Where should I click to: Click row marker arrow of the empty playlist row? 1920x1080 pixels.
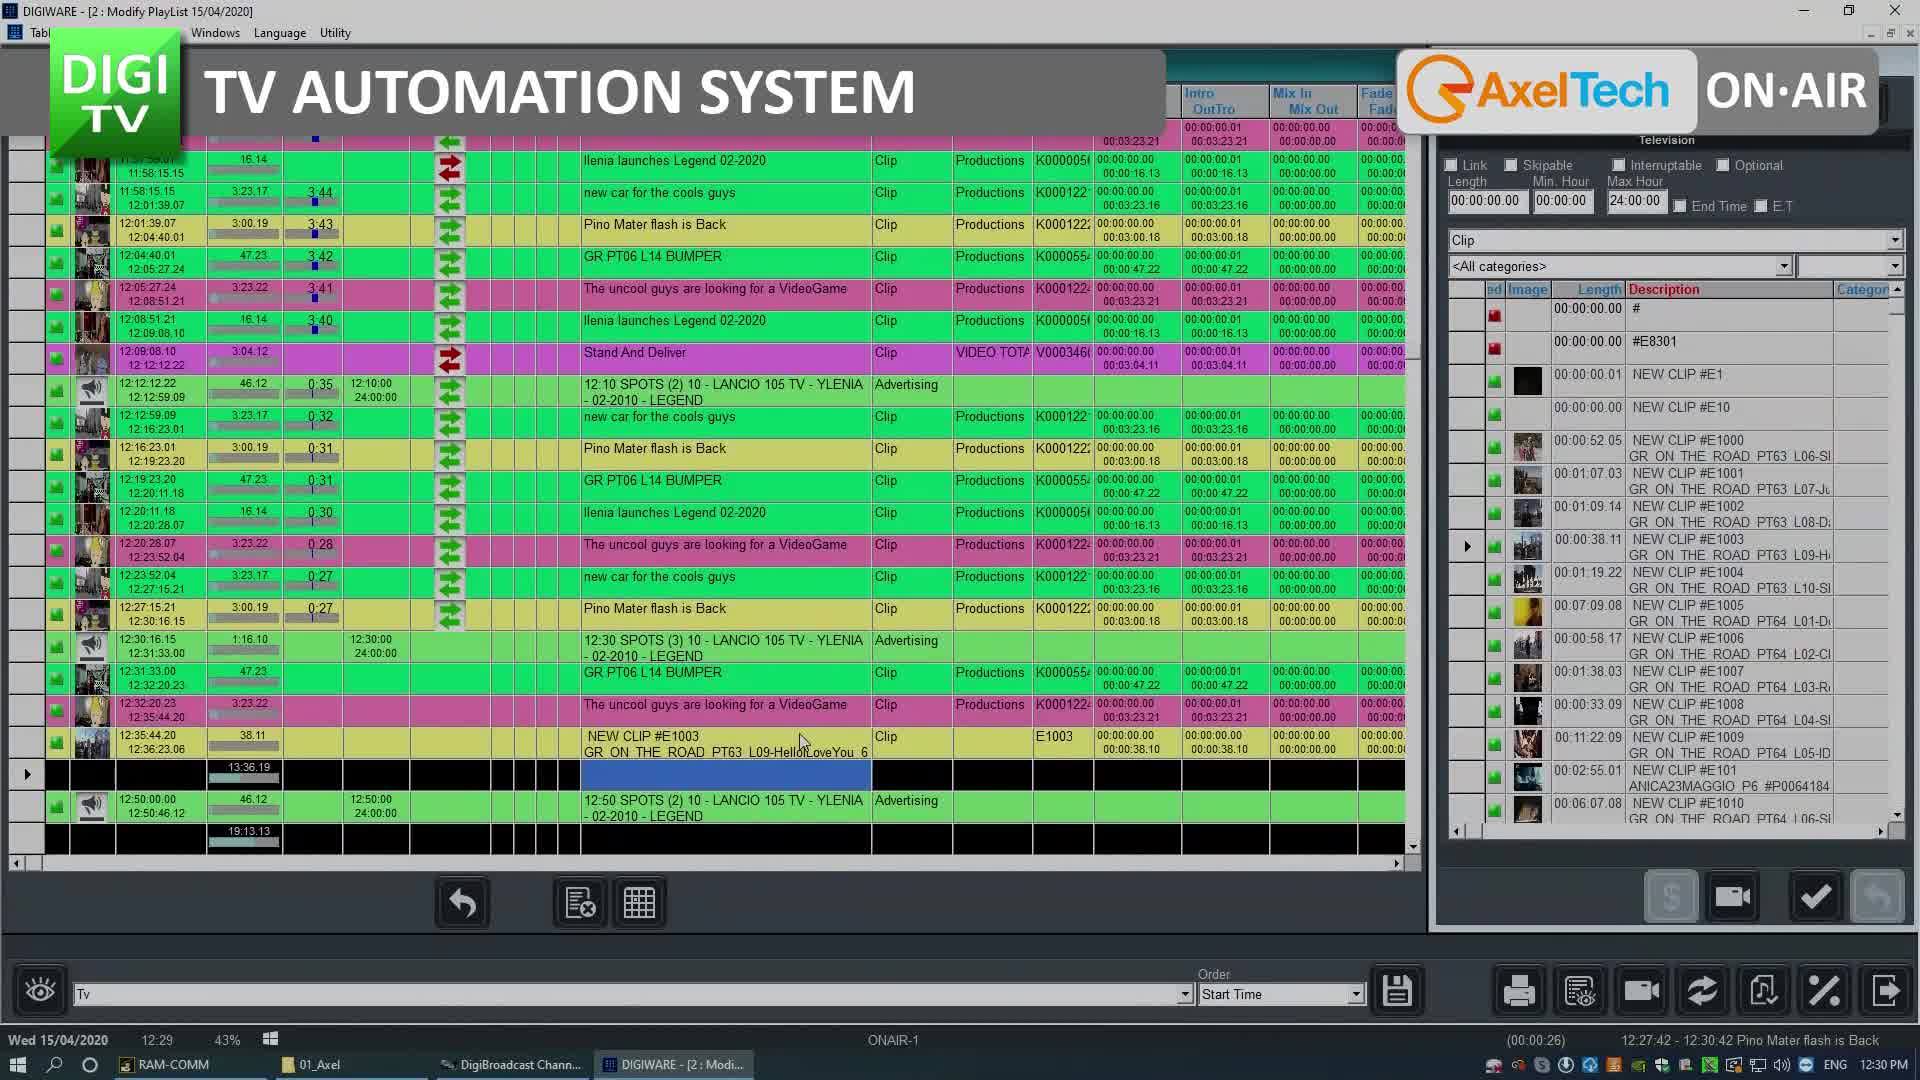click(27, 774)
